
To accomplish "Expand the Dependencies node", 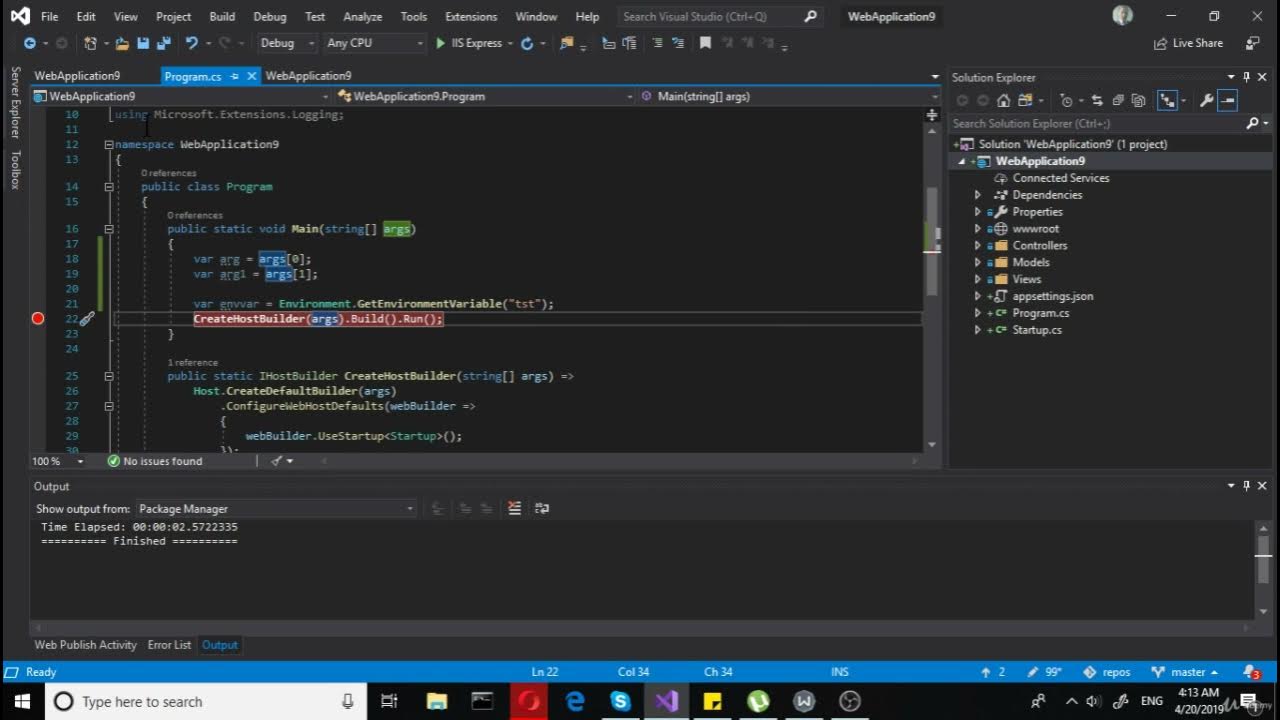I will coord(978,195).
